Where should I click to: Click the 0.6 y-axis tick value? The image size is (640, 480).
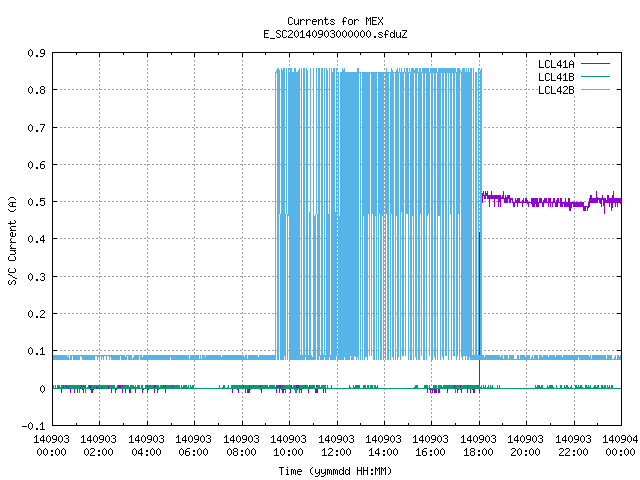coord(36,165)
